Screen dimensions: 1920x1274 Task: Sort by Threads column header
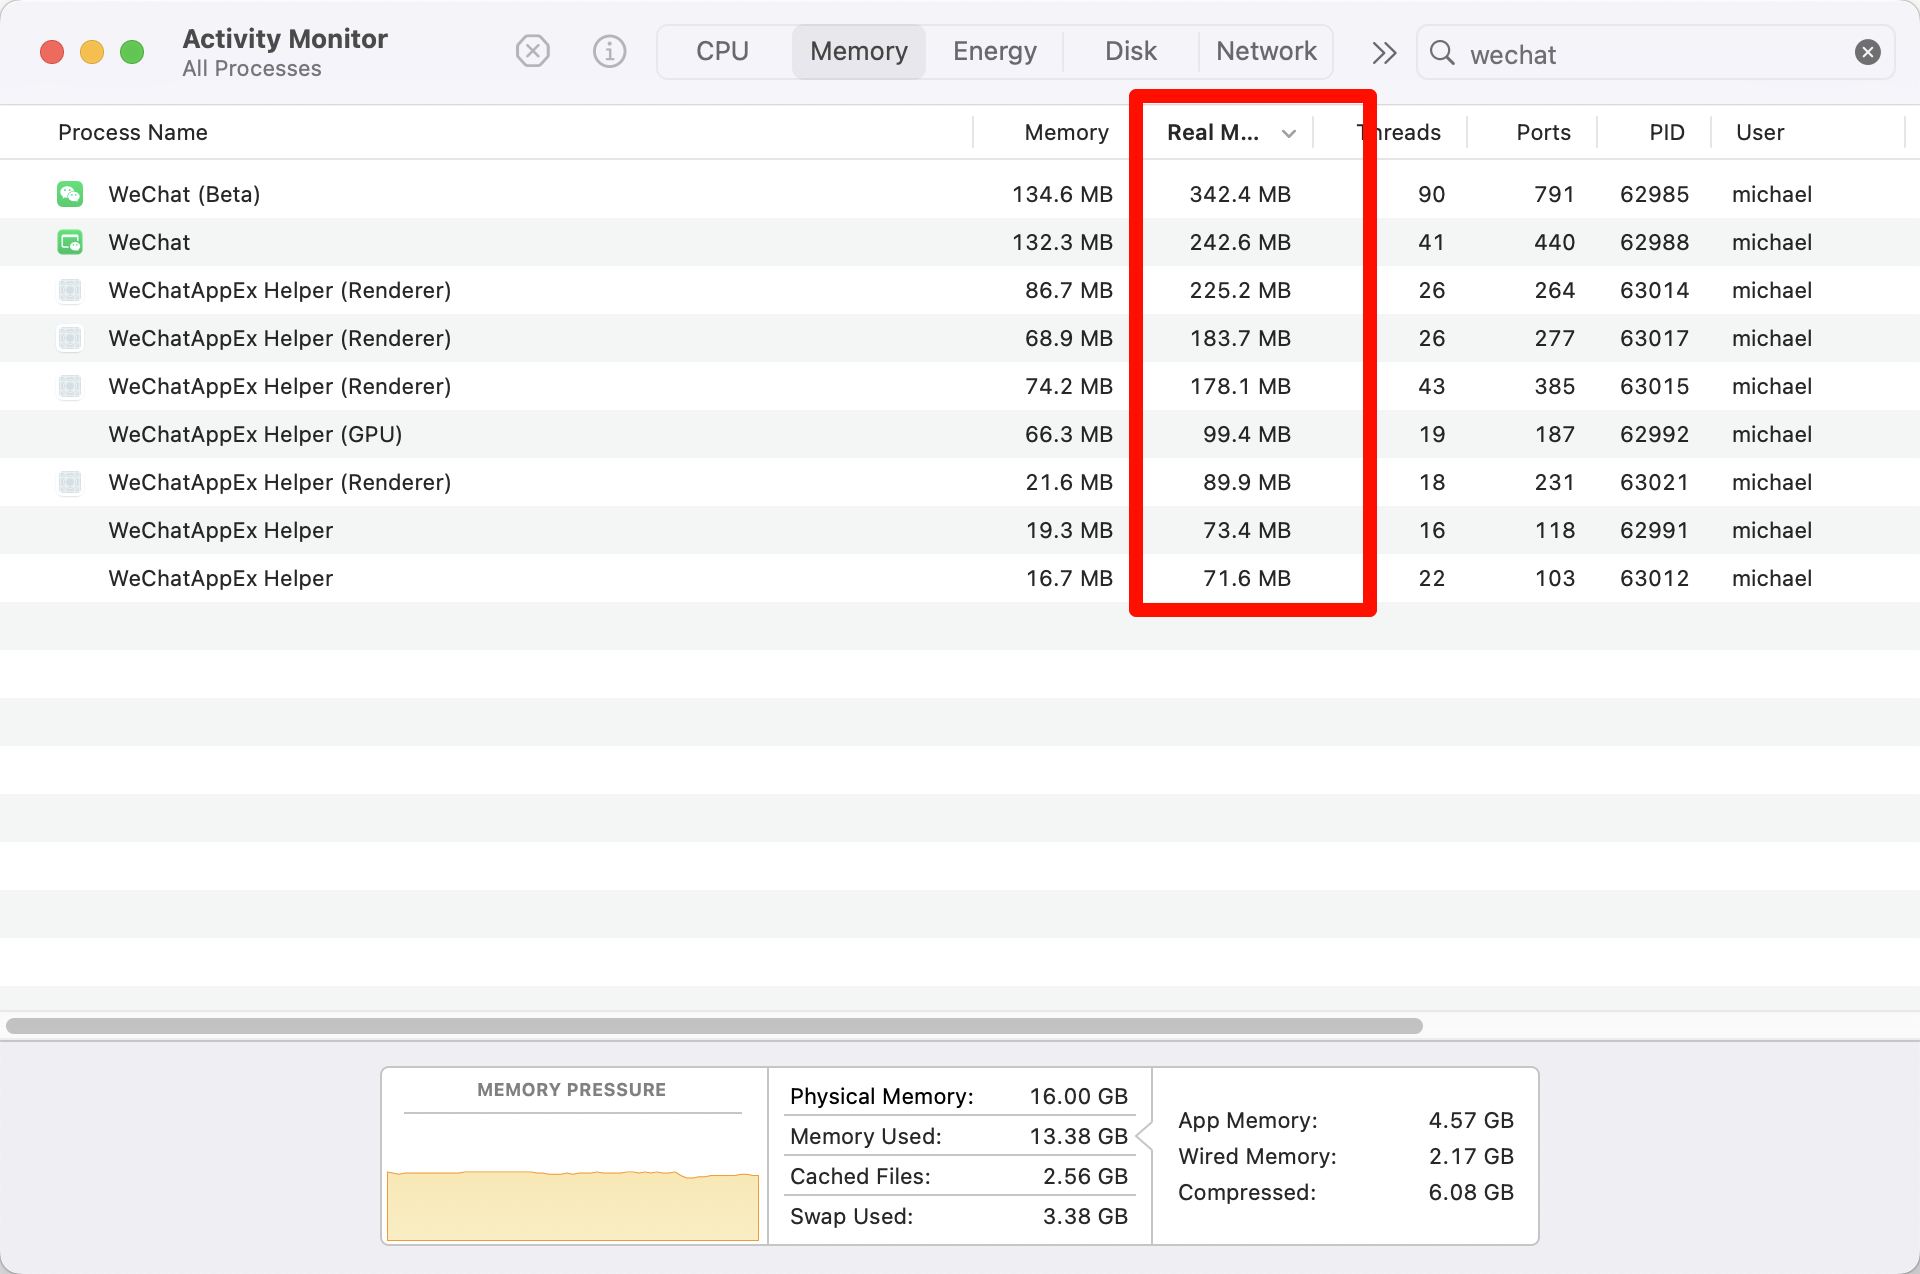pos(1400,132)
